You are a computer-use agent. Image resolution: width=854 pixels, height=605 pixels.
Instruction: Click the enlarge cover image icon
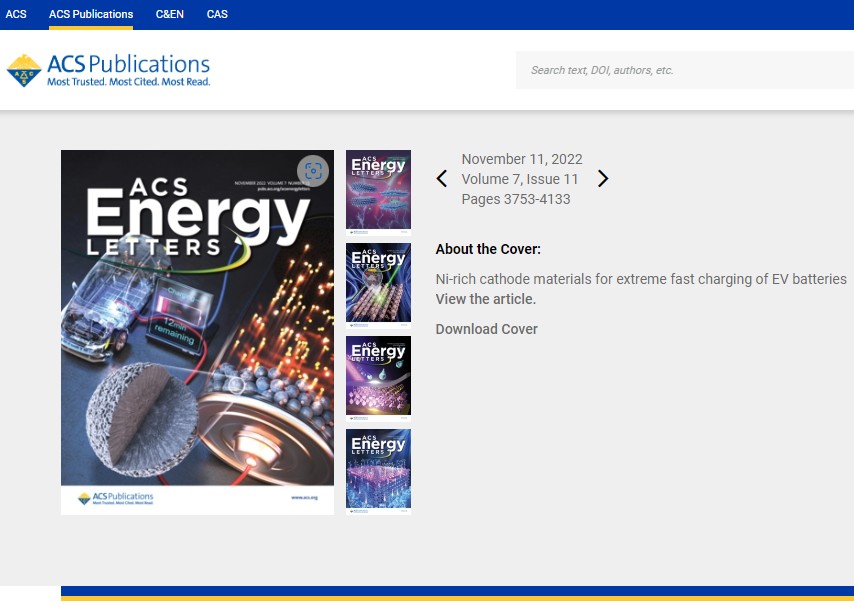313,171
